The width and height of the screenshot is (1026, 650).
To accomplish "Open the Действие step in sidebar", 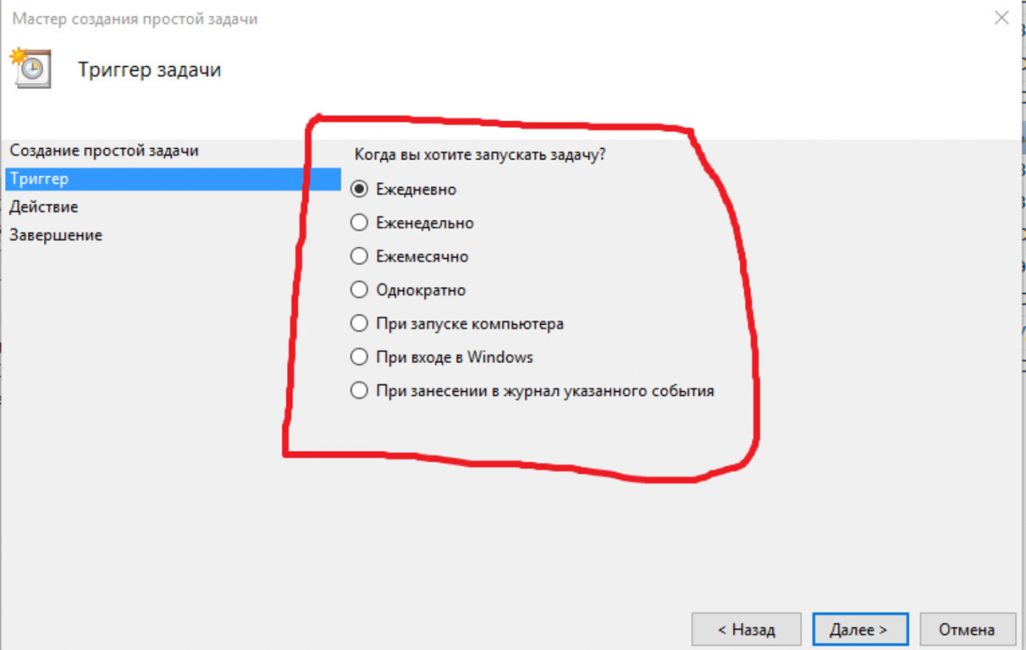I will coord(44,207).
